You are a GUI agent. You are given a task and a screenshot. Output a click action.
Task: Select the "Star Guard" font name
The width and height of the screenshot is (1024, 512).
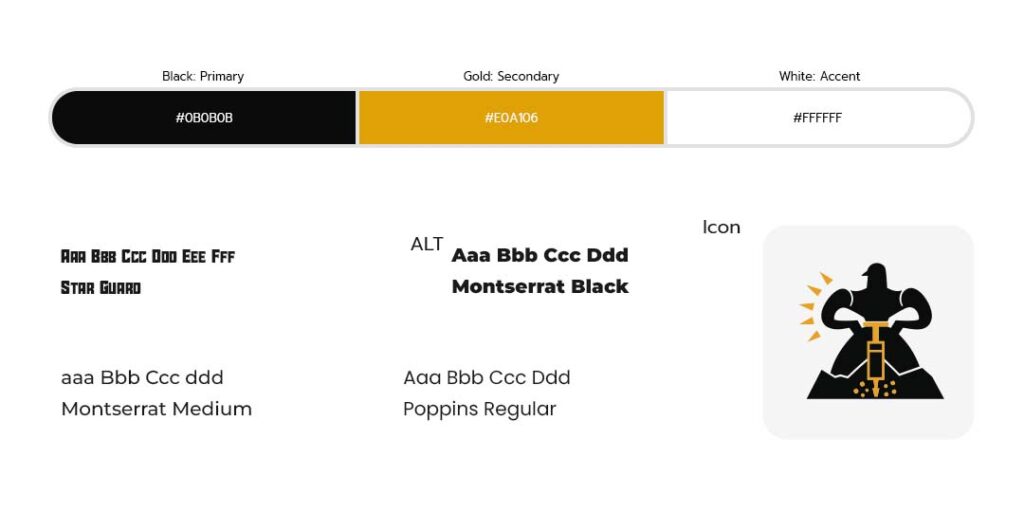tap(101, 288)
